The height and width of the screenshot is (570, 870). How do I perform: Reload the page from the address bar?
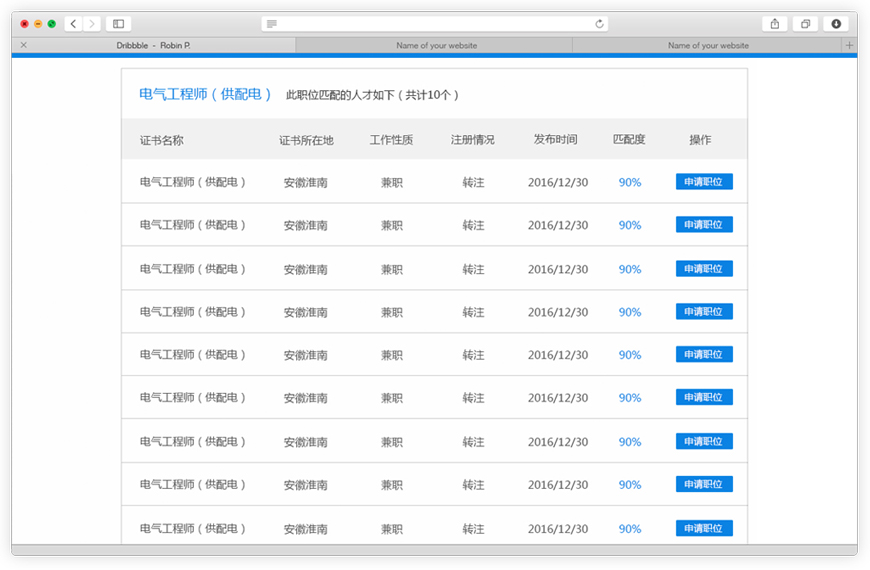pyautogui.click(x=599, y=24)
